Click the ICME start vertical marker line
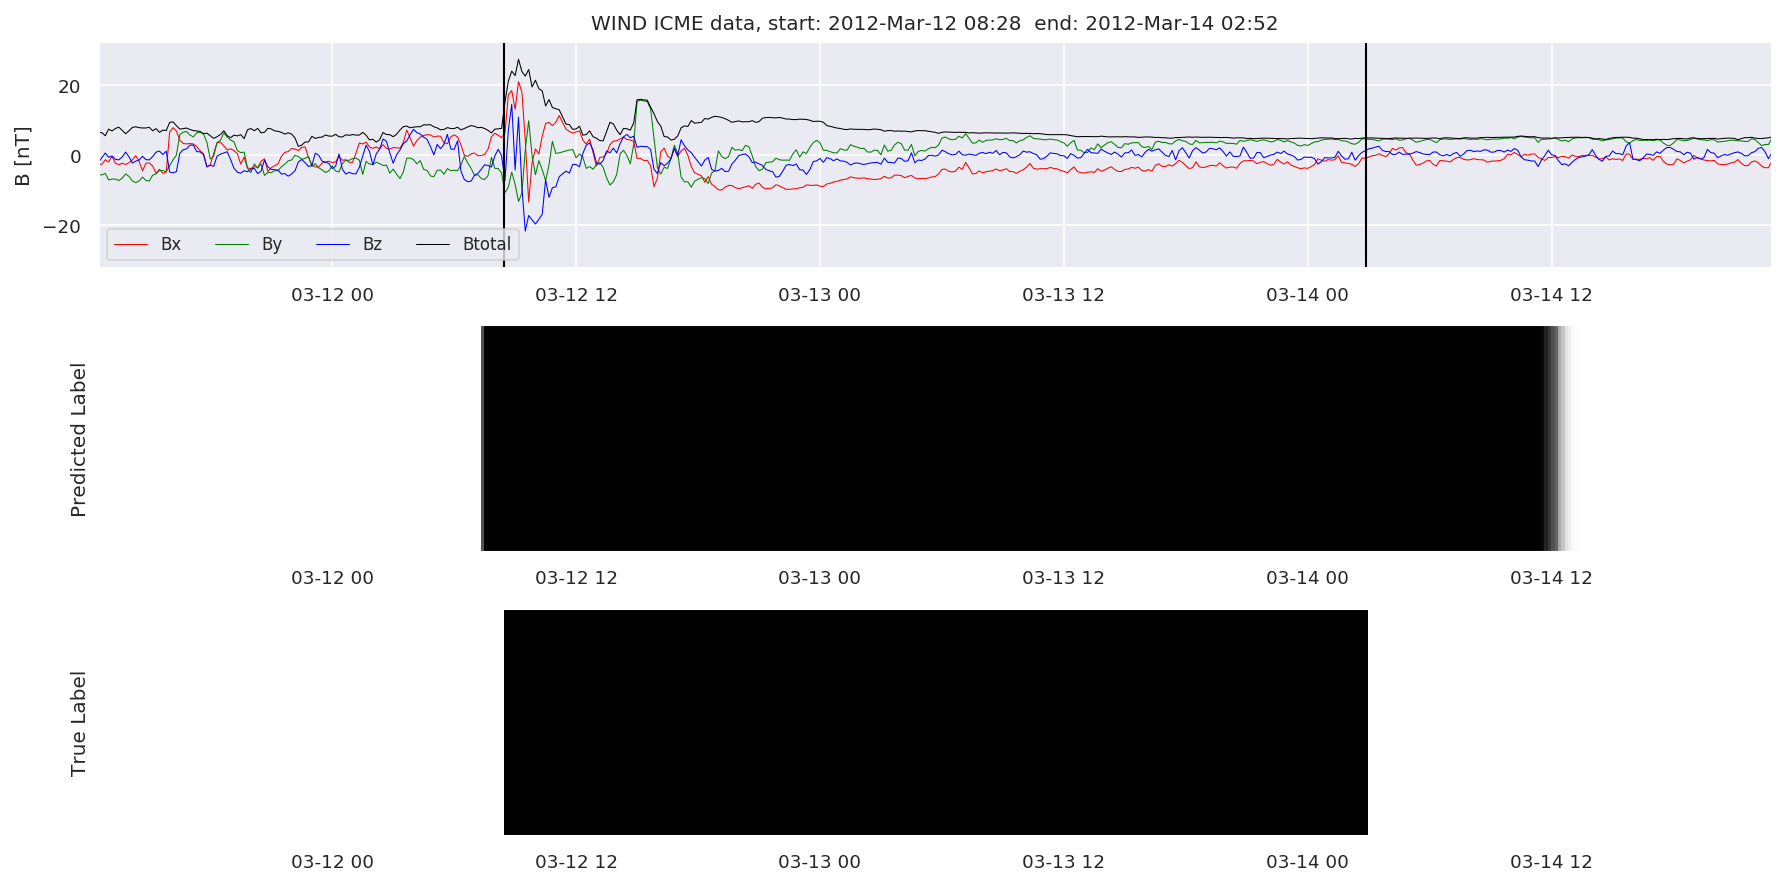1786x886 pixels. coord(504,155)
